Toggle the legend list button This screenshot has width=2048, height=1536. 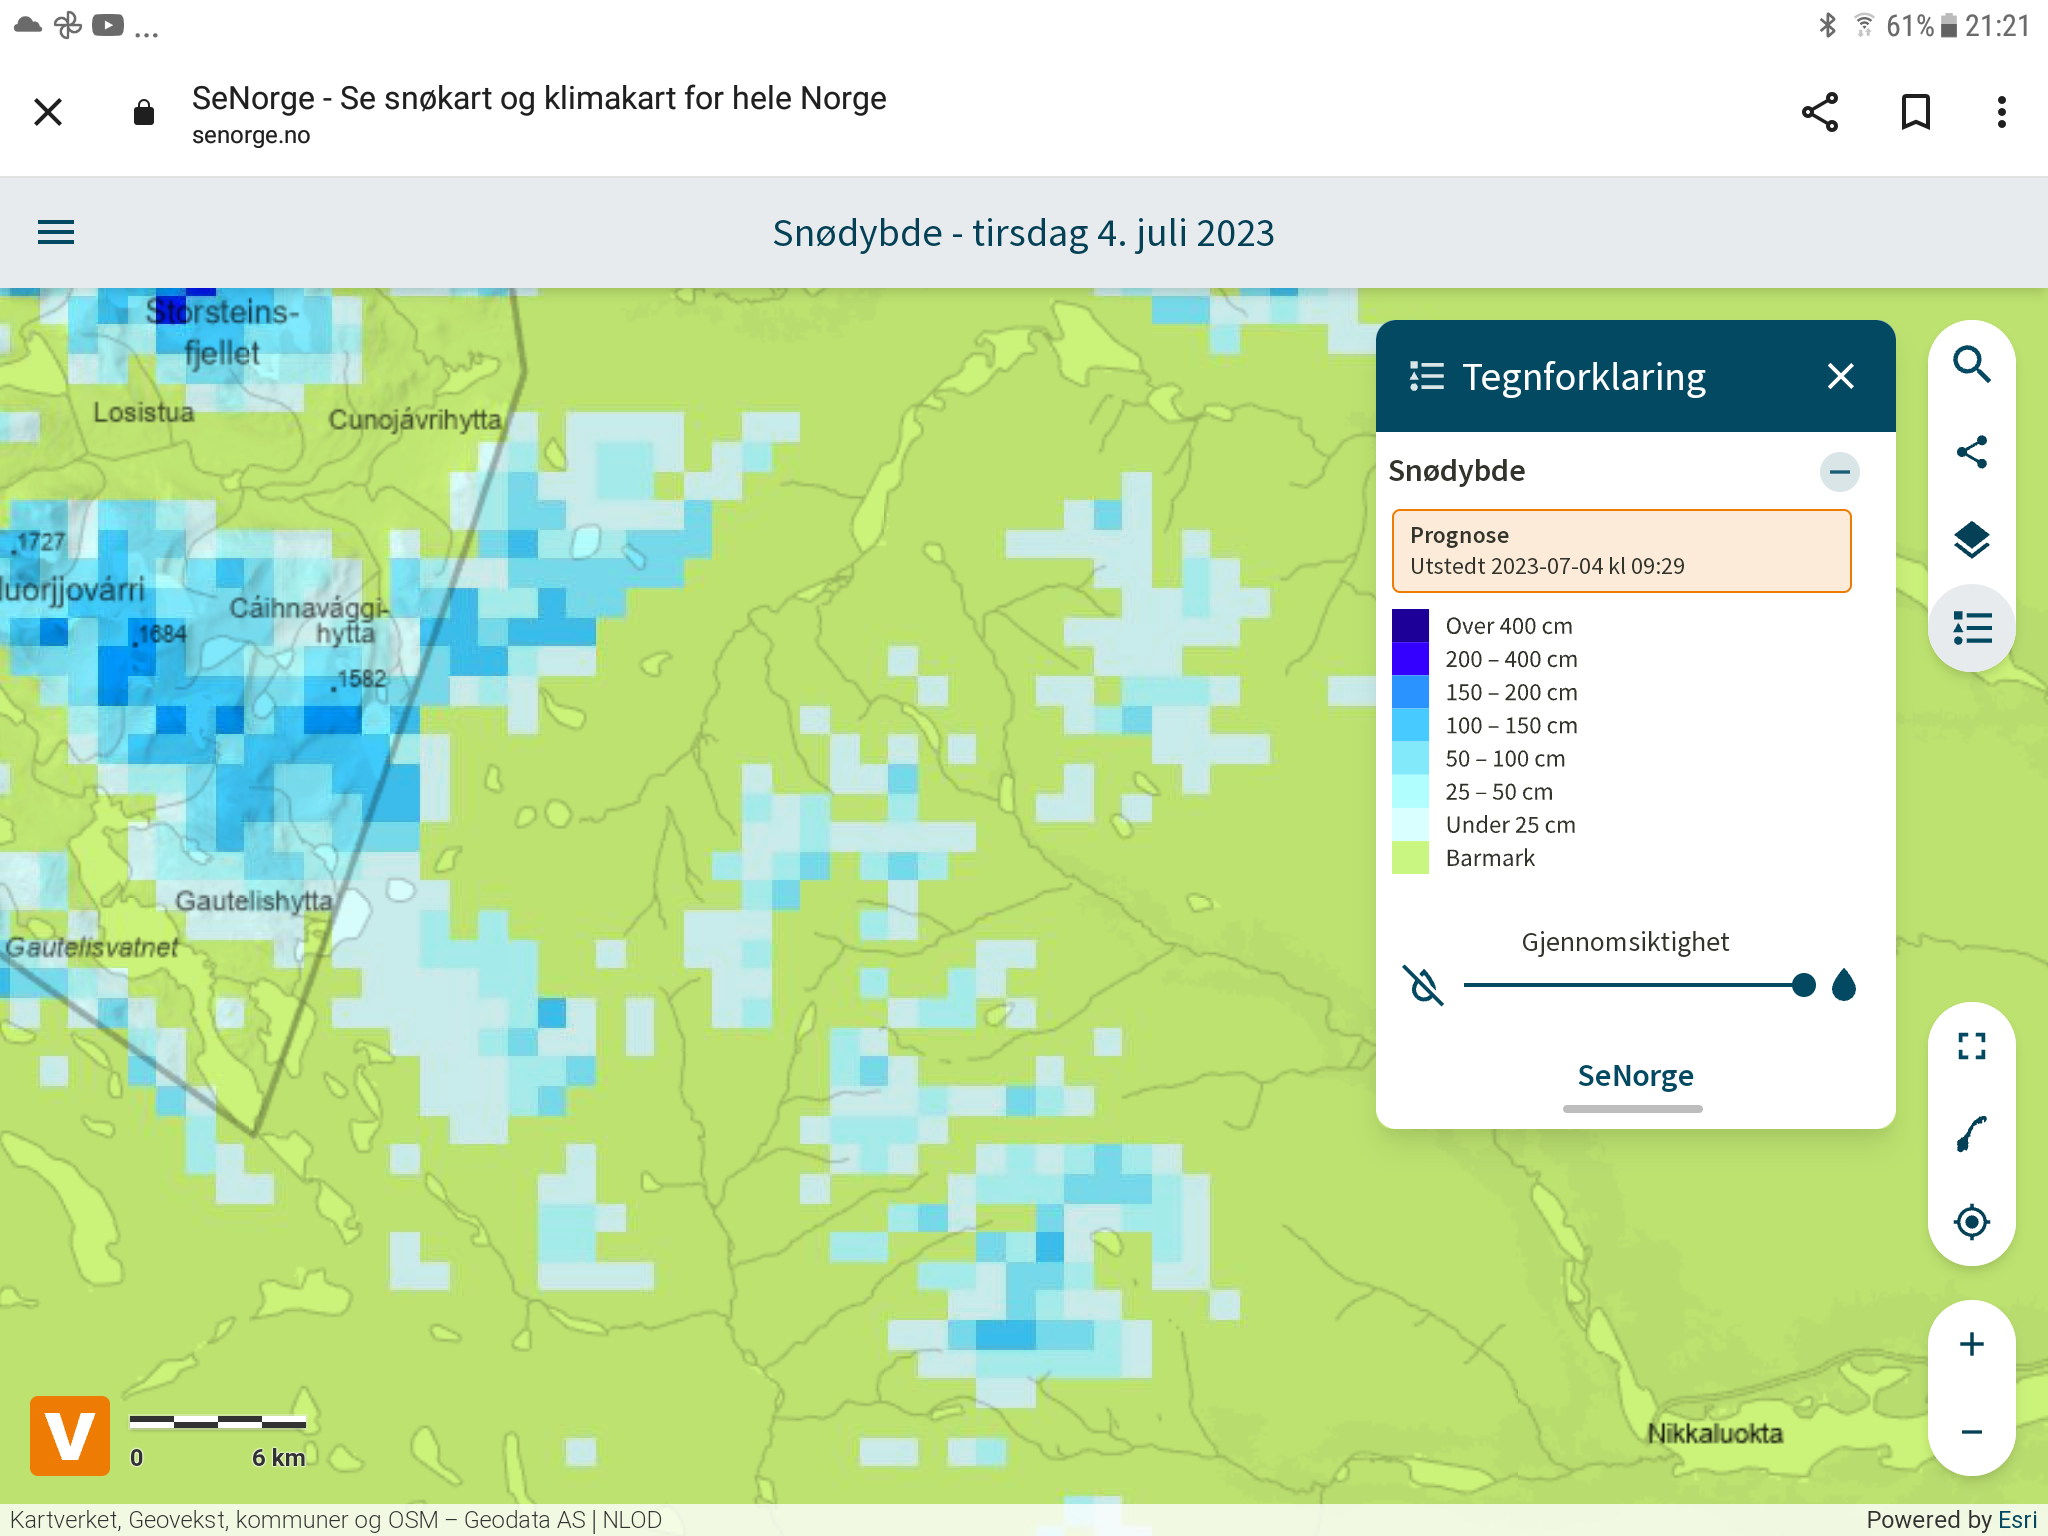pyautogui.click(x=1971, y=628)
